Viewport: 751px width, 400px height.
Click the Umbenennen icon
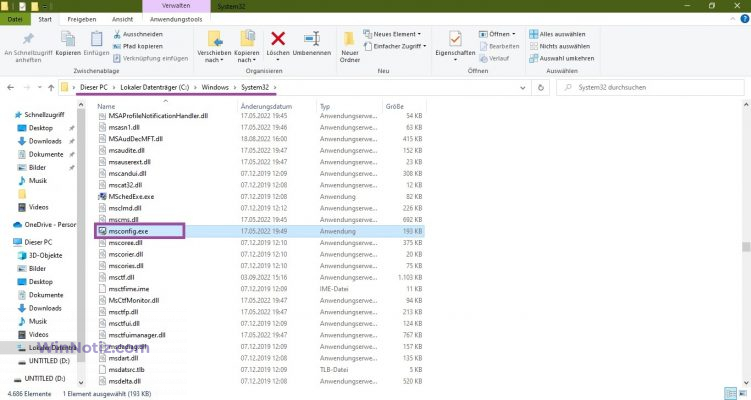coord(312,38)
